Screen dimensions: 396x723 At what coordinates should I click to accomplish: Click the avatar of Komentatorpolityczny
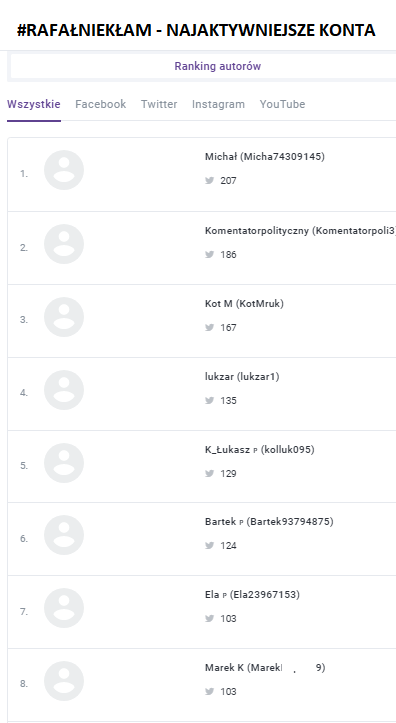[x=64, y=244]
